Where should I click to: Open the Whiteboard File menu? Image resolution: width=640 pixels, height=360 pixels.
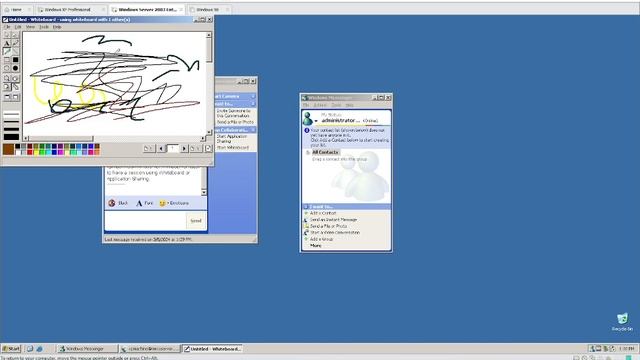pyautogui.click(x=7, y=27)
